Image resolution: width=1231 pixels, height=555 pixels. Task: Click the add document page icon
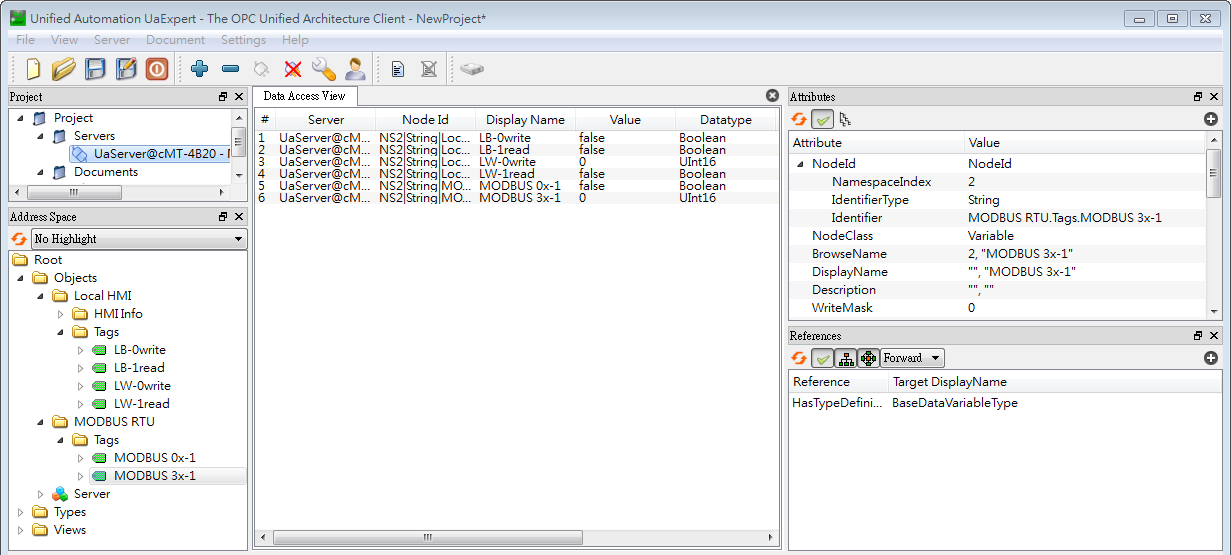(x=397, y=69)
